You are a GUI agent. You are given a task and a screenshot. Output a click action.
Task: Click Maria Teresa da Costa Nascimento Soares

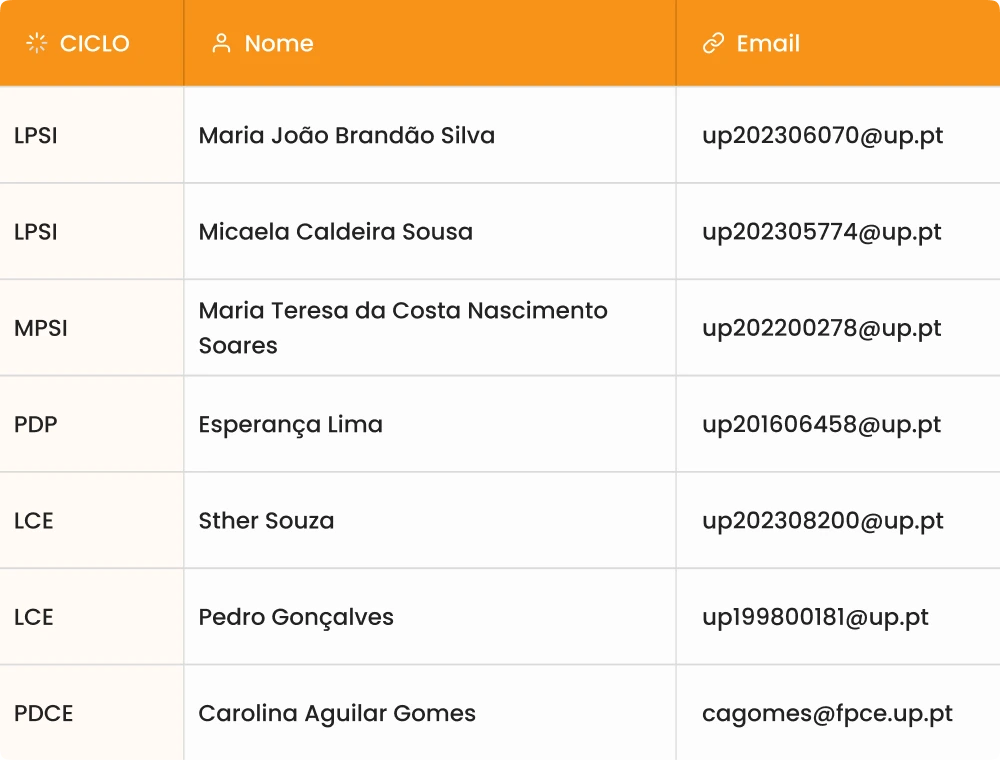tap(403, 328)
